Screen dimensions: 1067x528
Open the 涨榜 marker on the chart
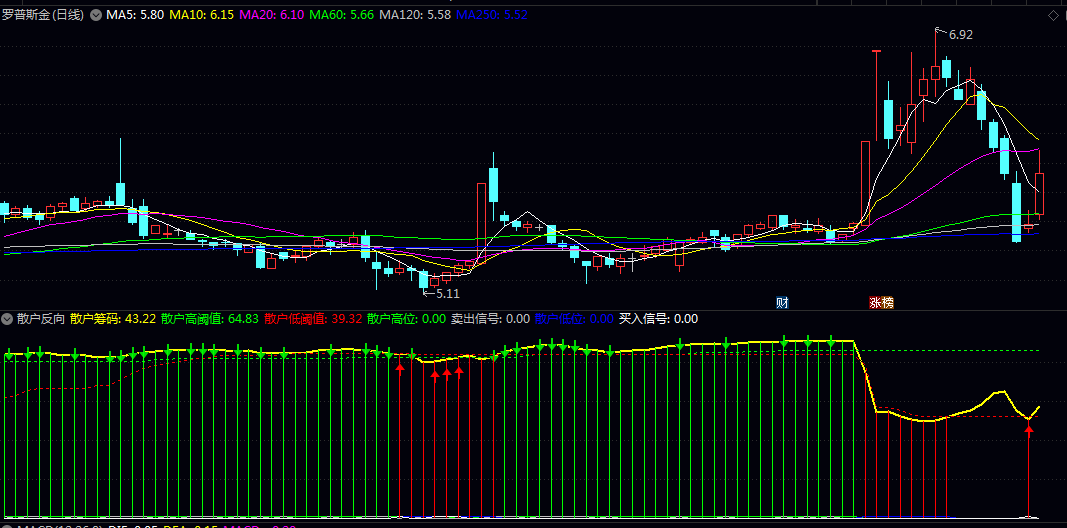coord(881,303)
